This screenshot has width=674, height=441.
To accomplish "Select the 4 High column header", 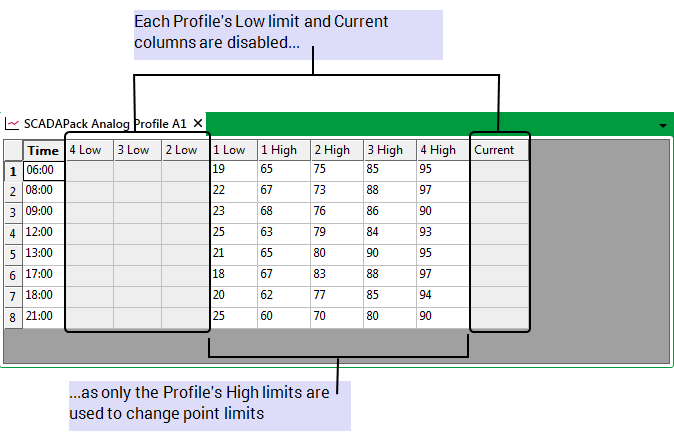I will coord(442,150).
